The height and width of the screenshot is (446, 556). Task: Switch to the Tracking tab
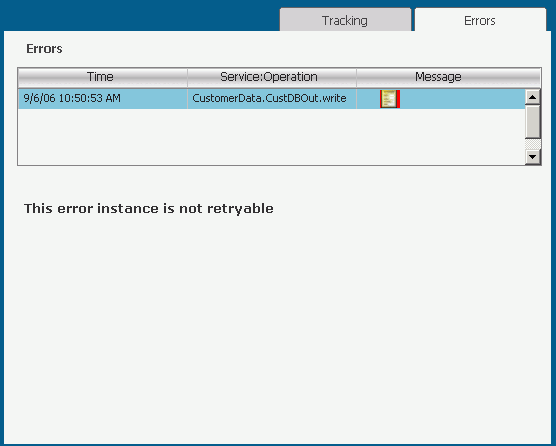pyautogui.click(x=345, y=20)
